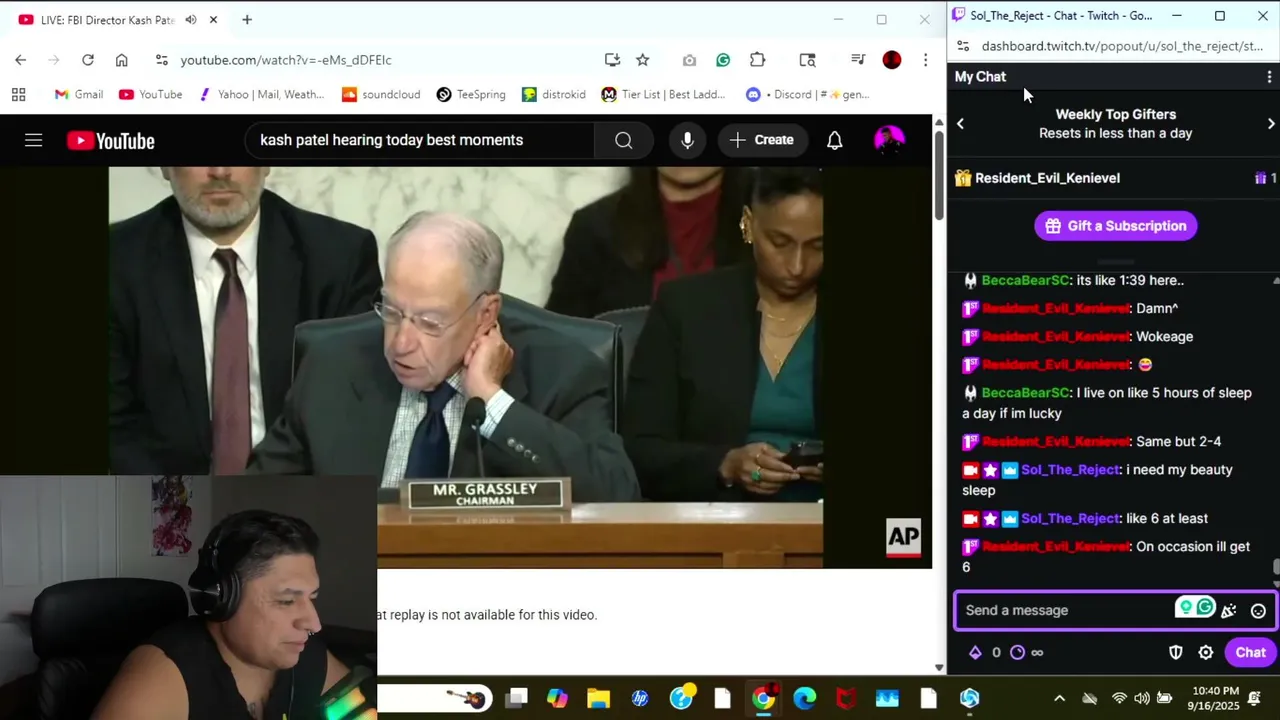
Task: Open site info icon in YouTube address bar
Action: click(161, 60)
